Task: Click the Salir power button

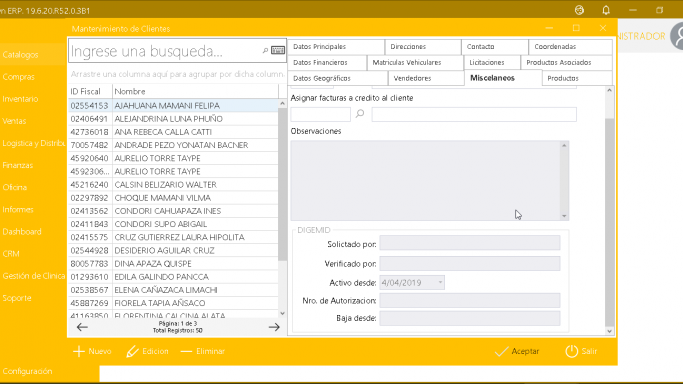Action: (581, 351)
